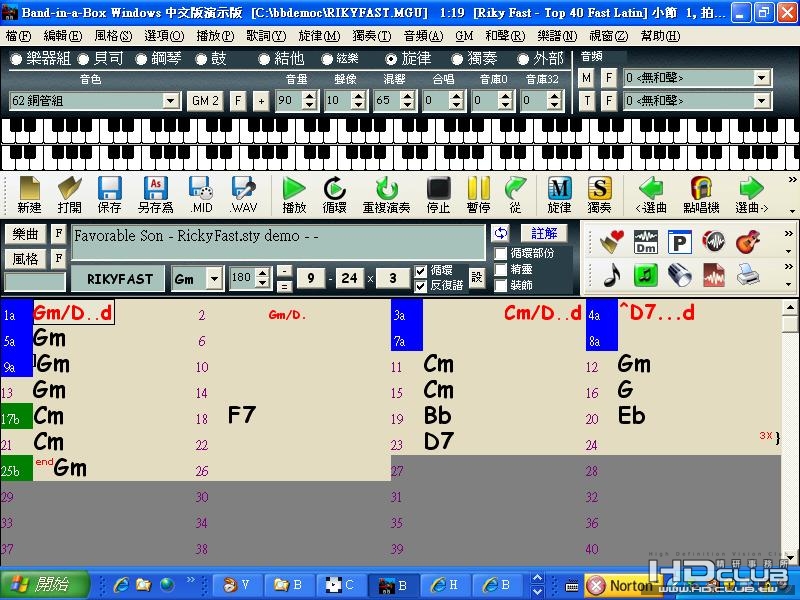Screen dimensions: 800x600
Task: Open the 62 銅管組 instrument dropdown
Action: [x=171, y=101]
